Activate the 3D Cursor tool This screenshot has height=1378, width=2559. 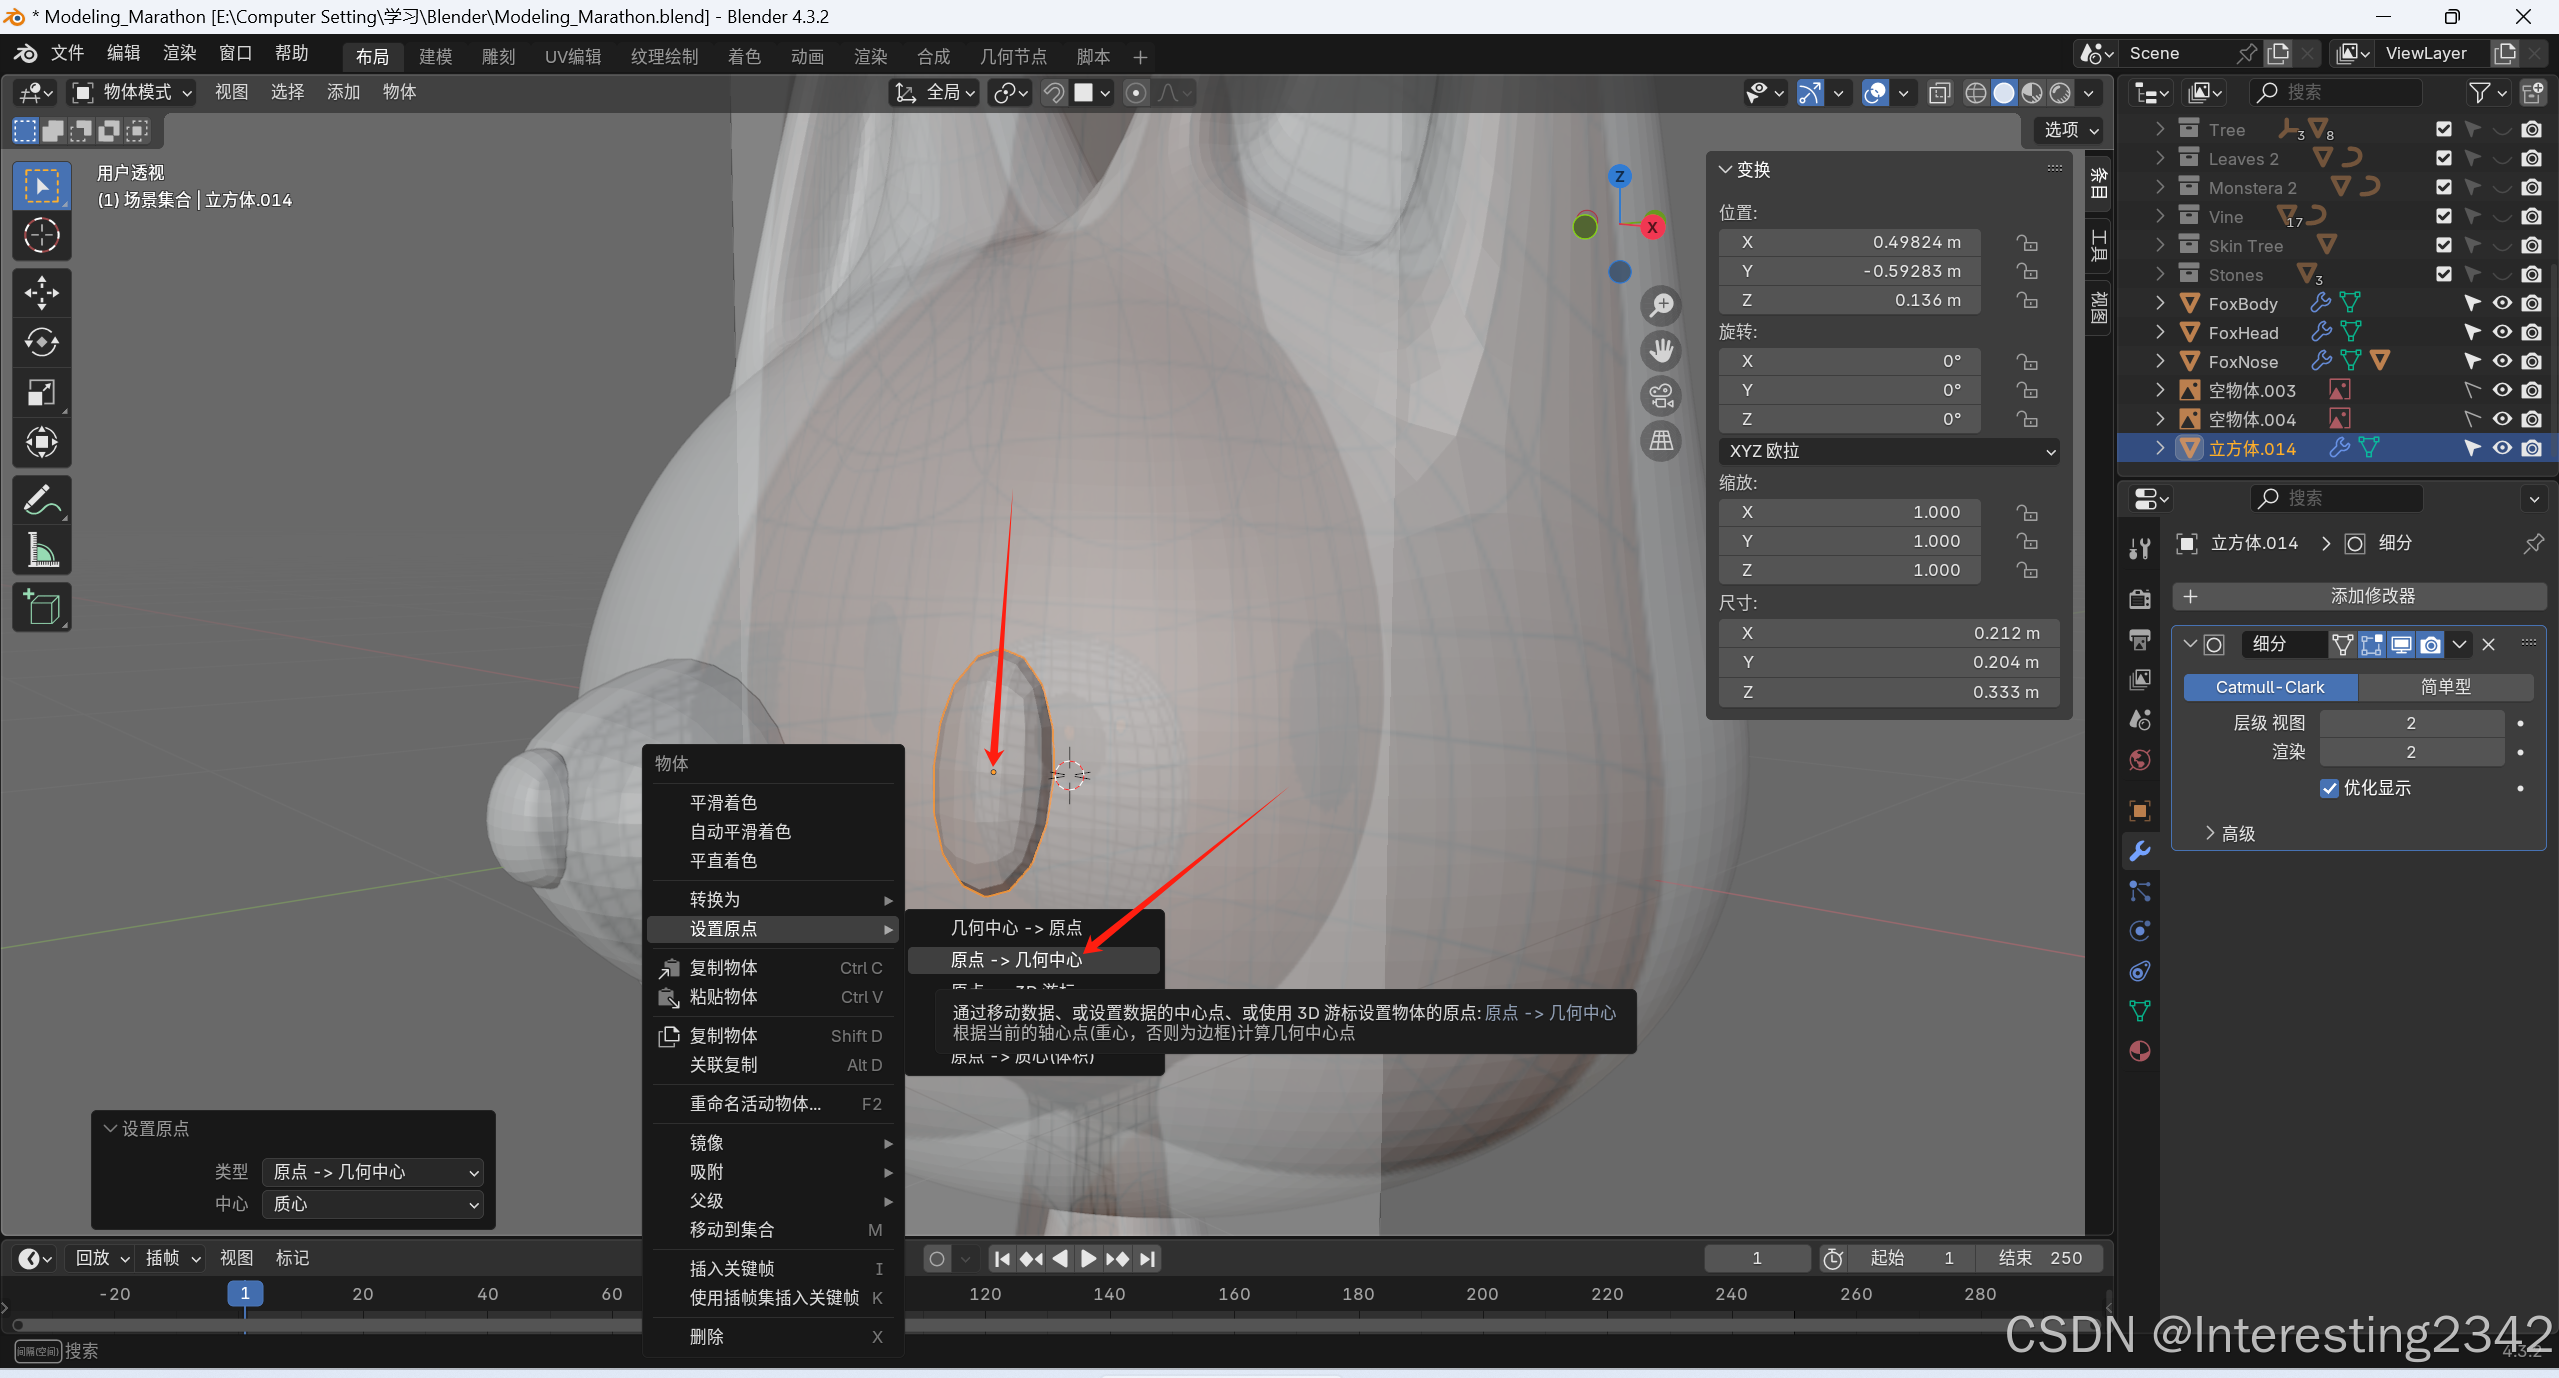[x=41, y=236]
